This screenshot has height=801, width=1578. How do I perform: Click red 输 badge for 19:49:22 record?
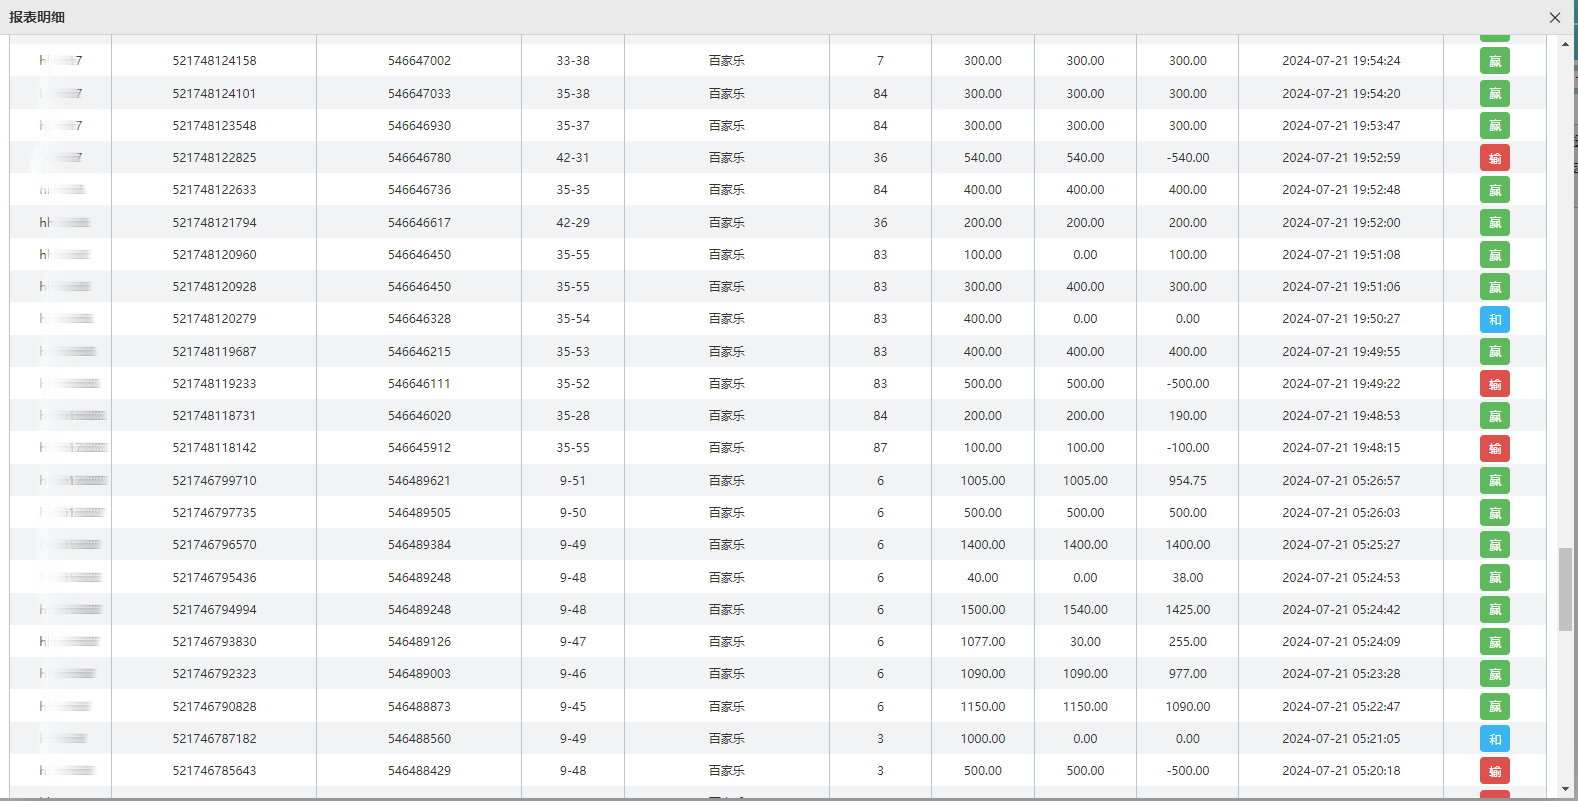pyautogui.click(x=1494, y=384)
